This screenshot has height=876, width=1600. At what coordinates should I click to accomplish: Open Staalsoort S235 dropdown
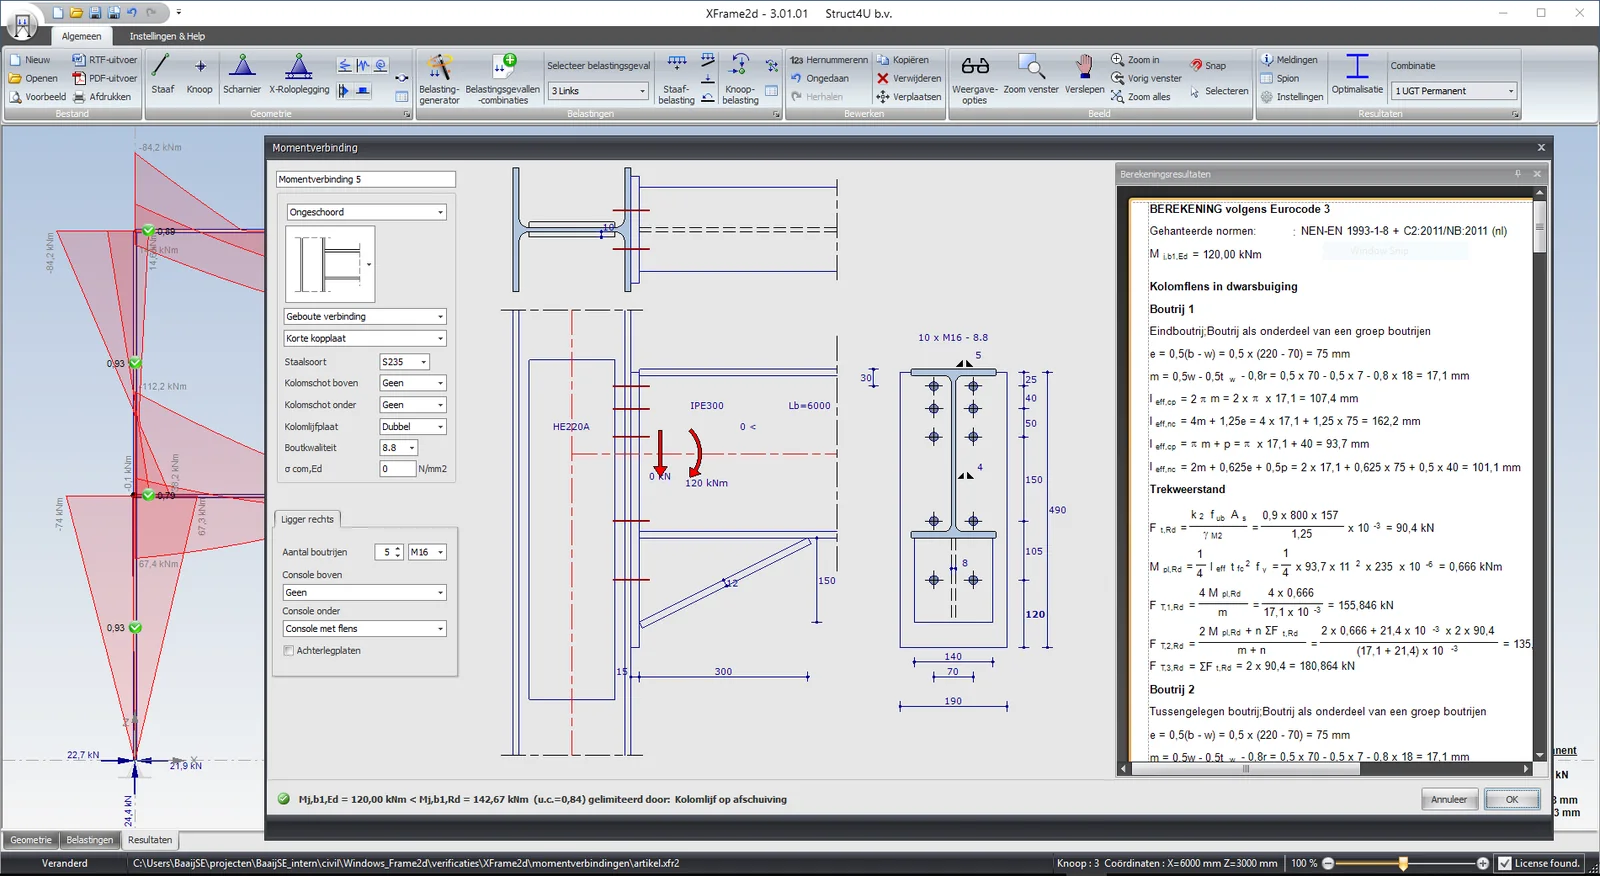click(405, 362)
